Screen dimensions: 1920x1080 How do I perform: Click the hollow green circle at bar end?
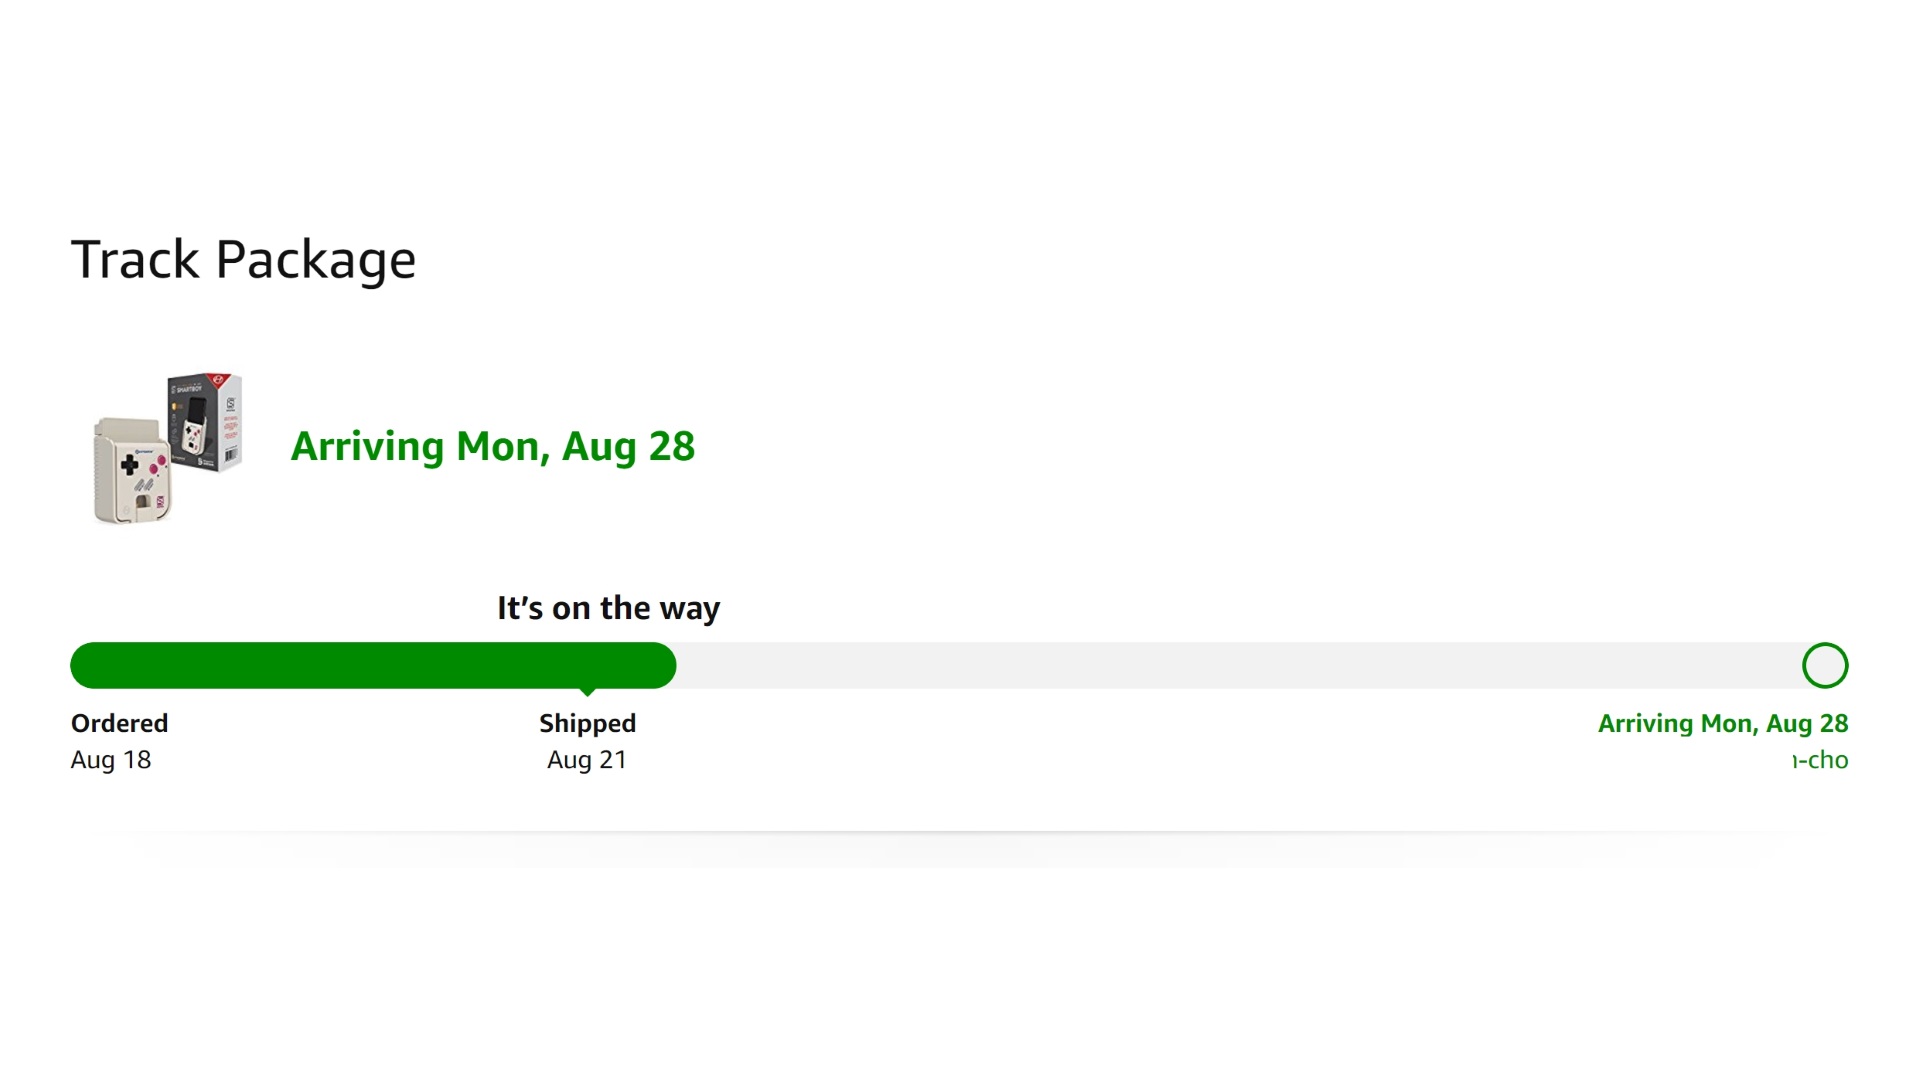click(1825, 666)
